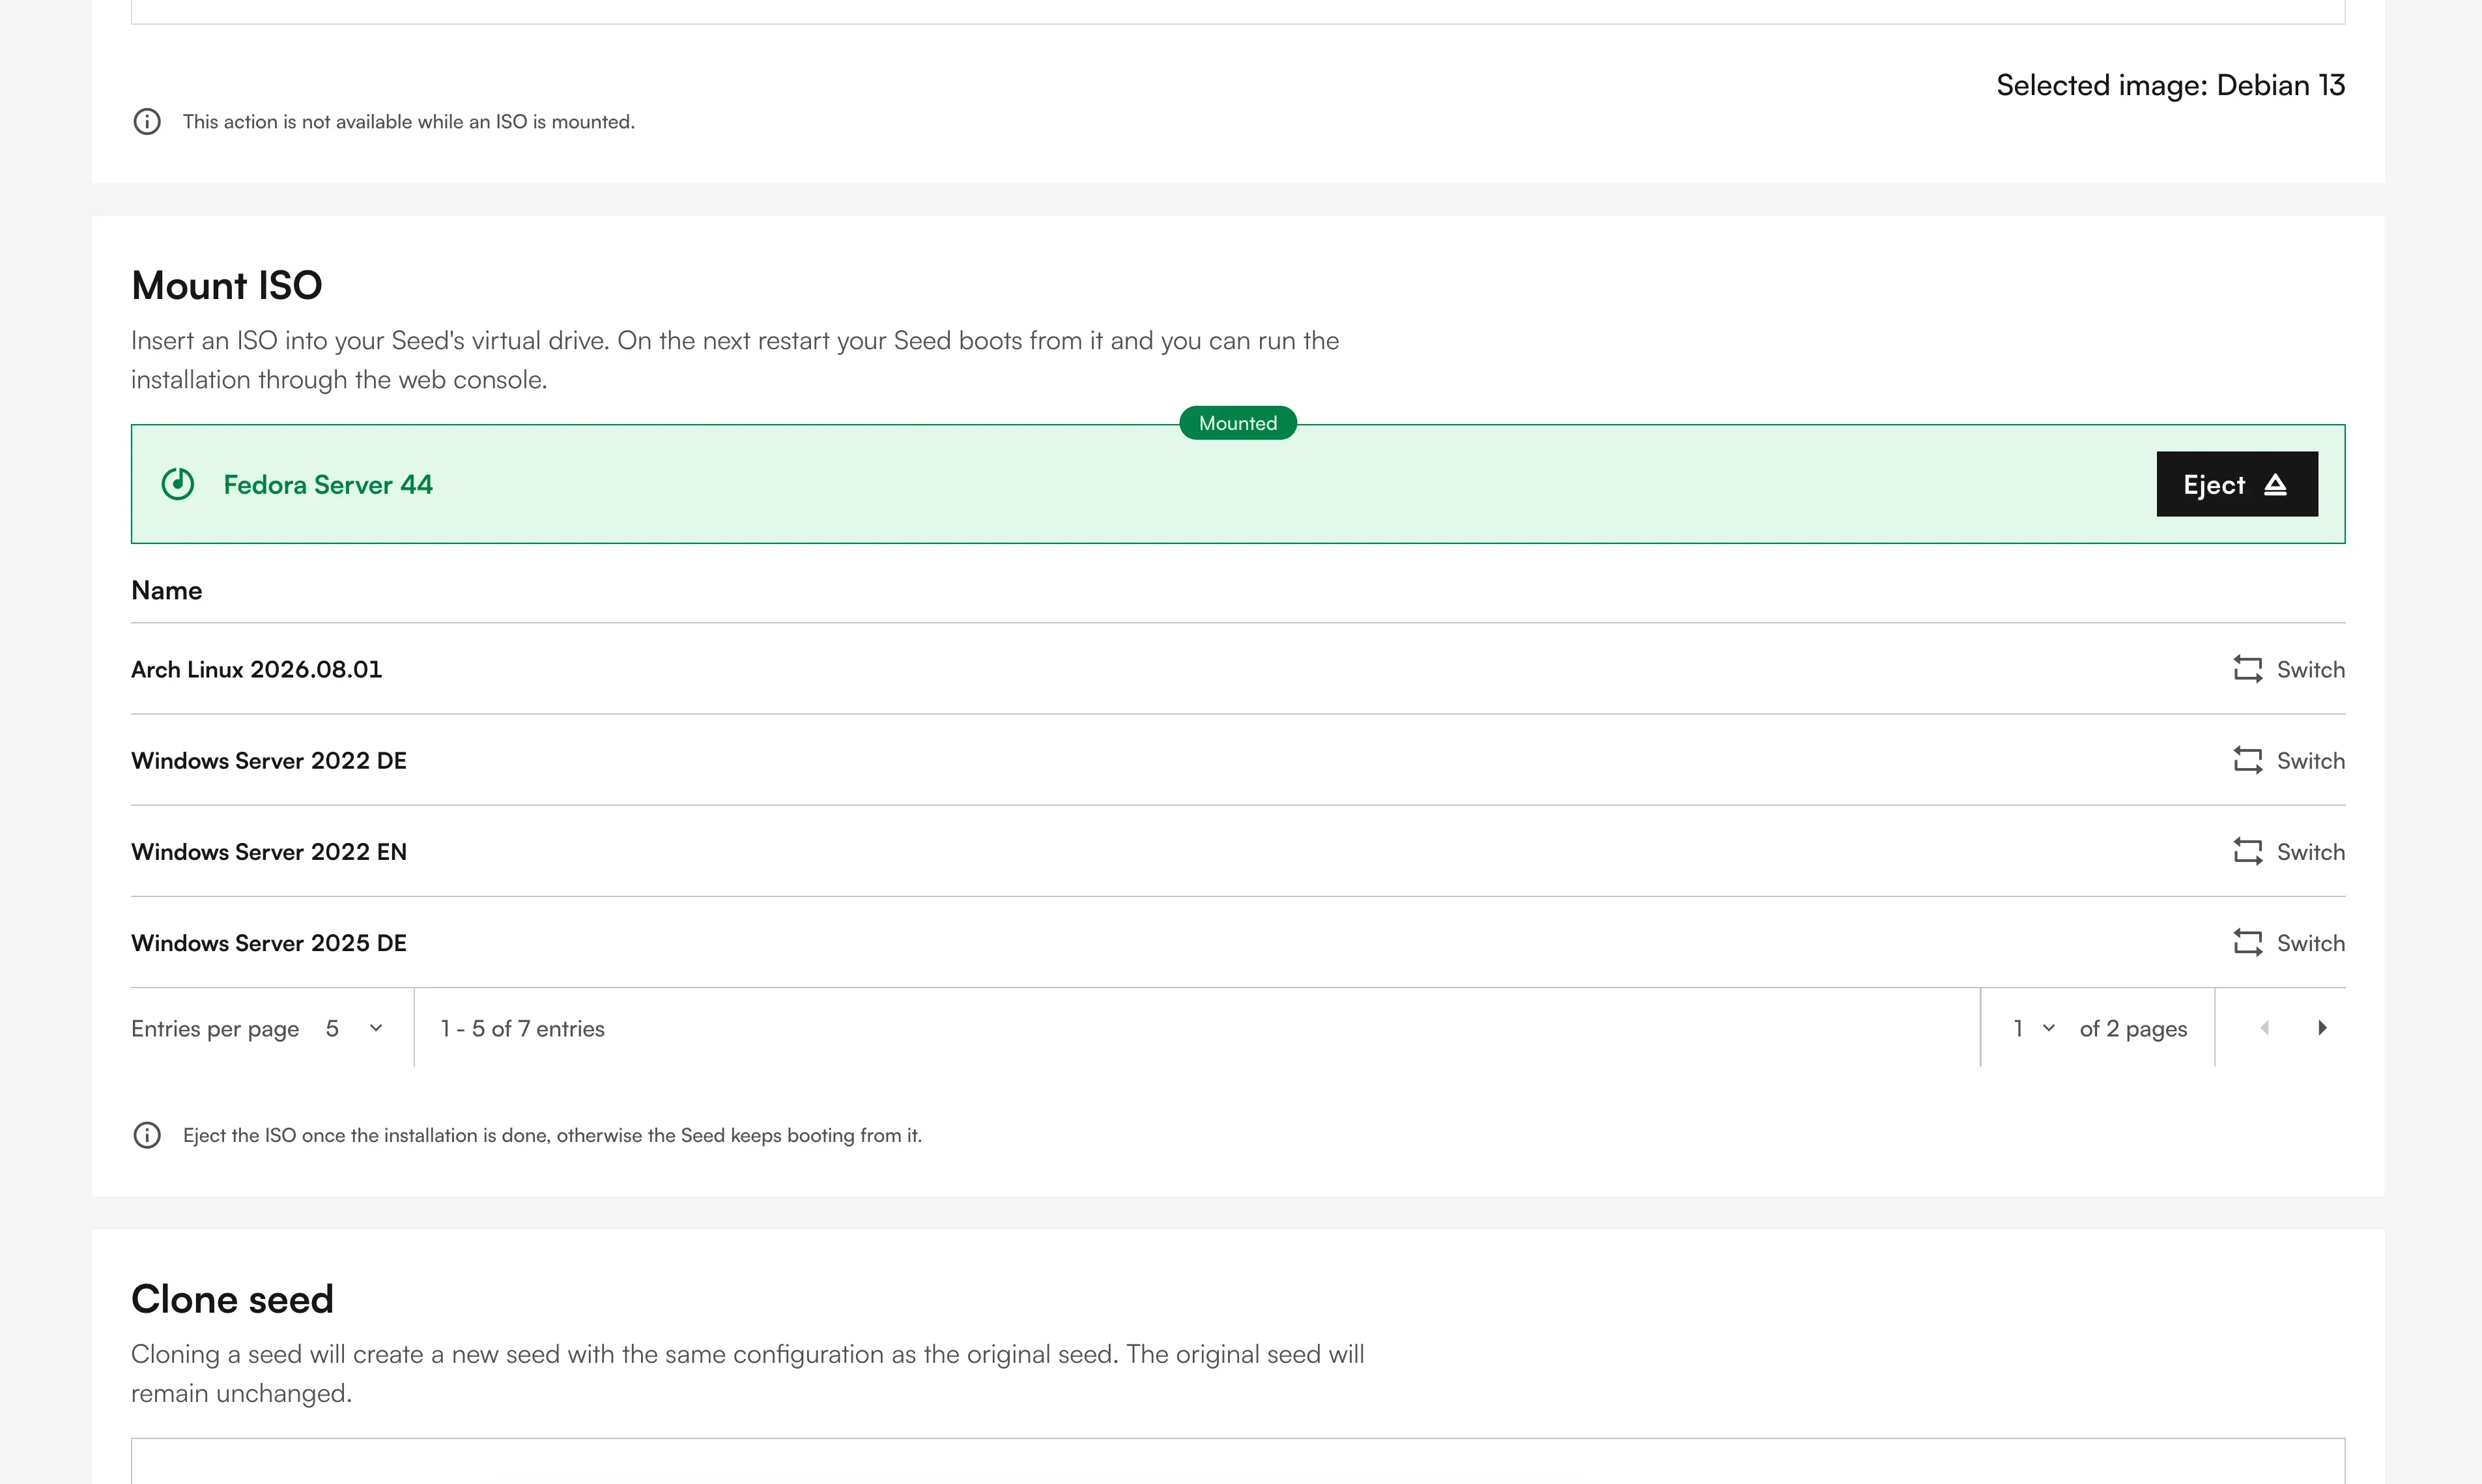Go to the next page of ISO entries
Image resolution: width=2482 pixels, height=1484 pixels.
[2322, 1028]
